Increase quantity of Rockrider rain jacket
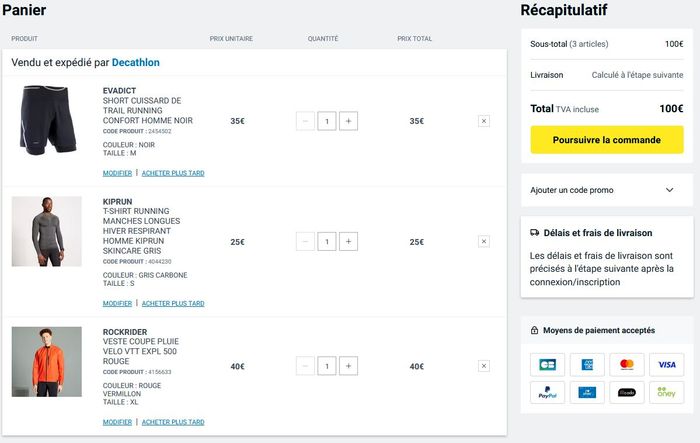Viewport: 700px width, 443px height. point(348,366)
